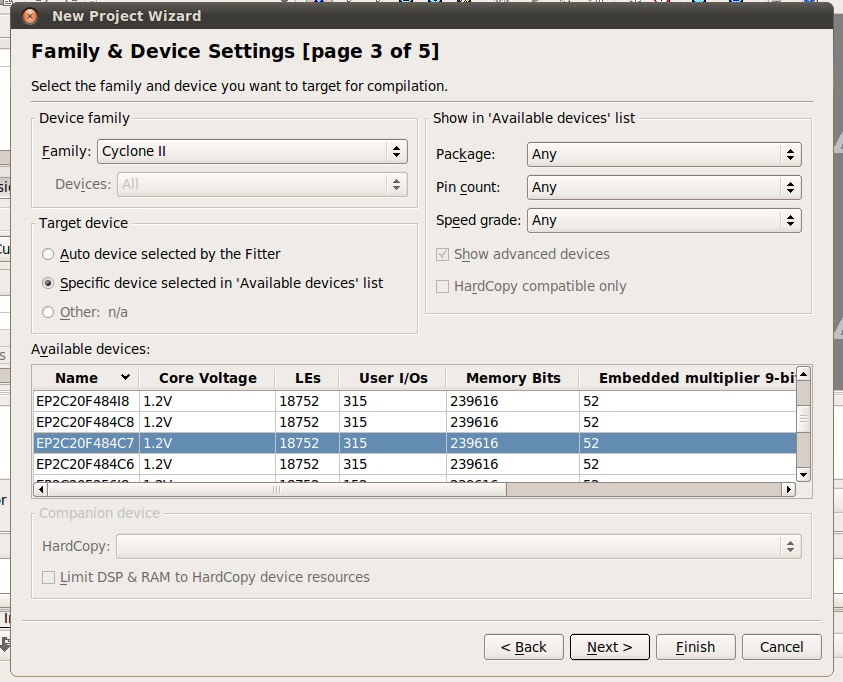Select device EP2C20F484C6
Screen dimensions: 843x682
(x=415, y=464)
